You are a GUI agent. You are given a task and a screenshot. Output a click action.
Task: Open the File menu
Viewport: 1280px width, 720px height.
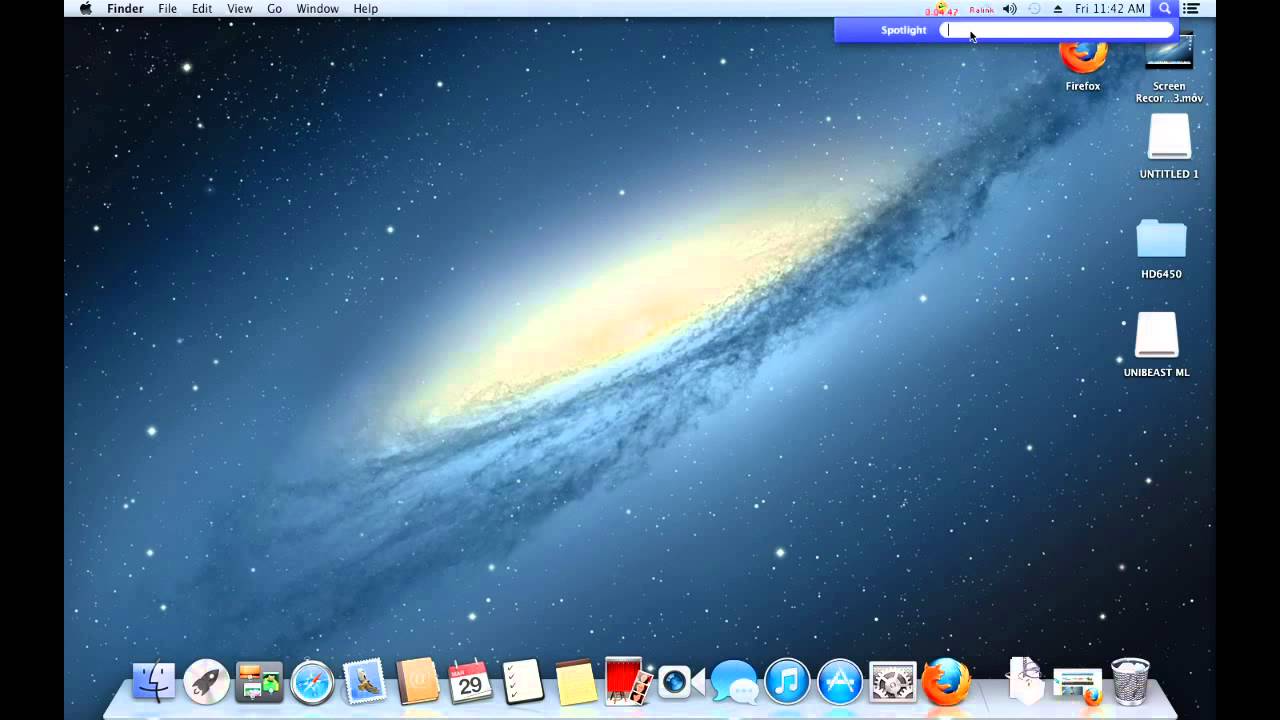pos(167,9)
